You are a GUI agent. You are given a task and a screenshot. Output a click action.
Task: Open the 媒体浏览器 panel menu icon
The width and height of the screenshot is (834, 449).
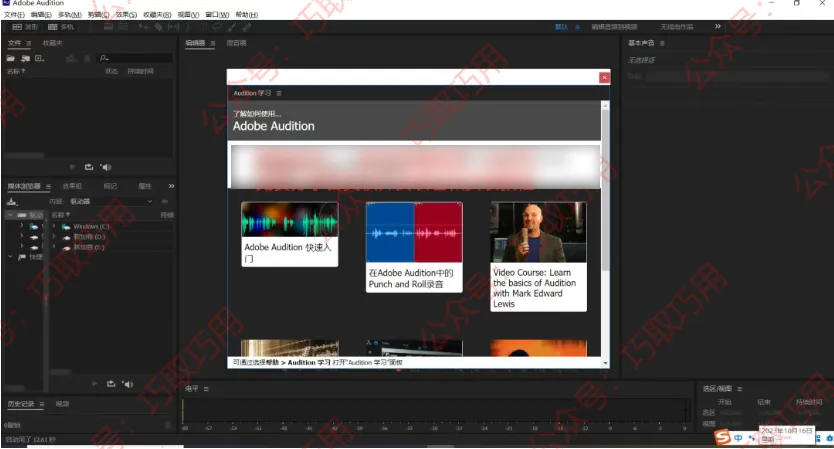(x=48, y=186)
